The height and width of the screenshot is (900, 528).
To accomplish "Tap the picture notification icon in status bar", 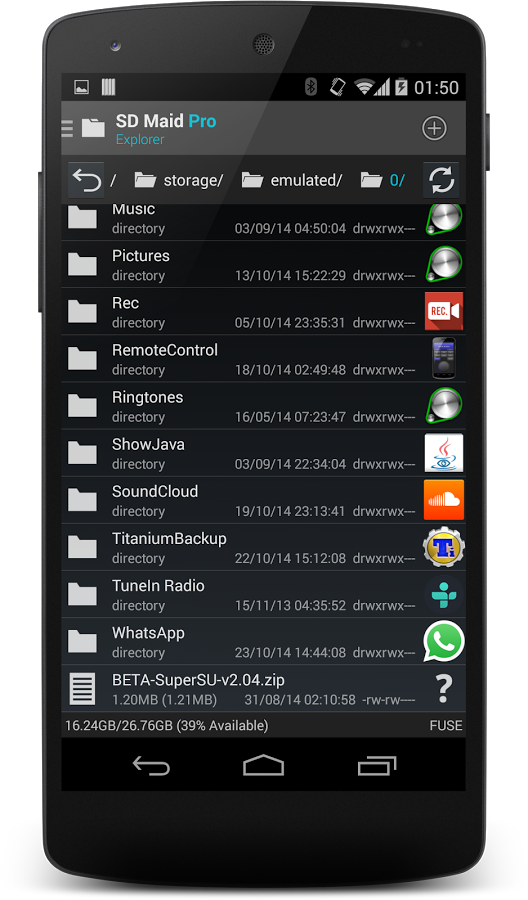I will click(81, 87).
